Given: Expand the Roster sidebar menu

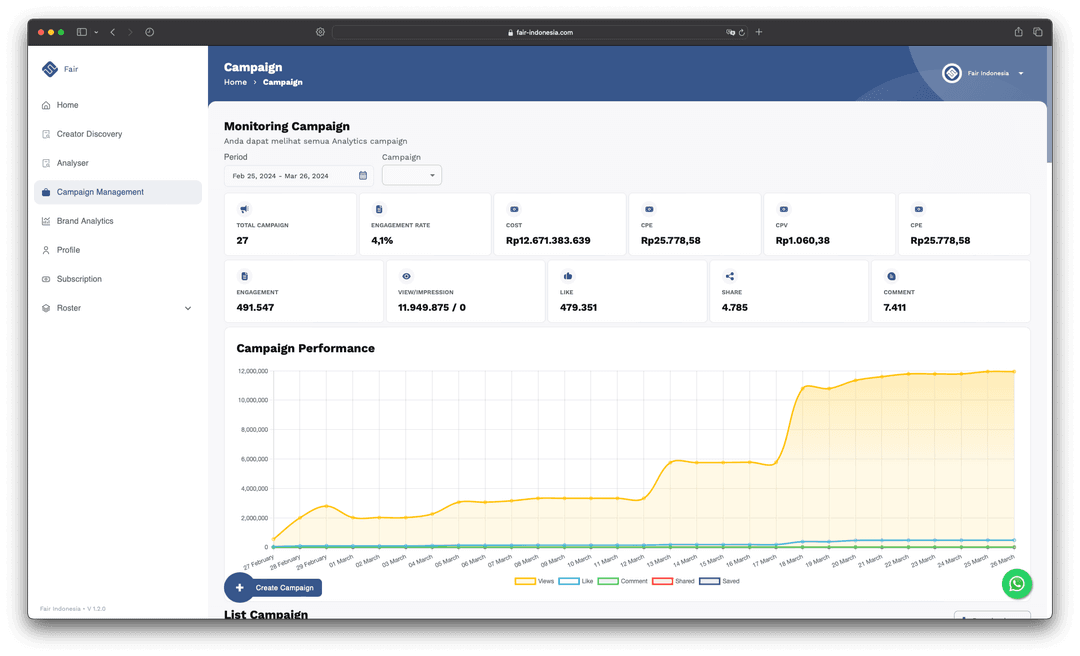Looking at the screenshot, I should [x=188, y=308].
